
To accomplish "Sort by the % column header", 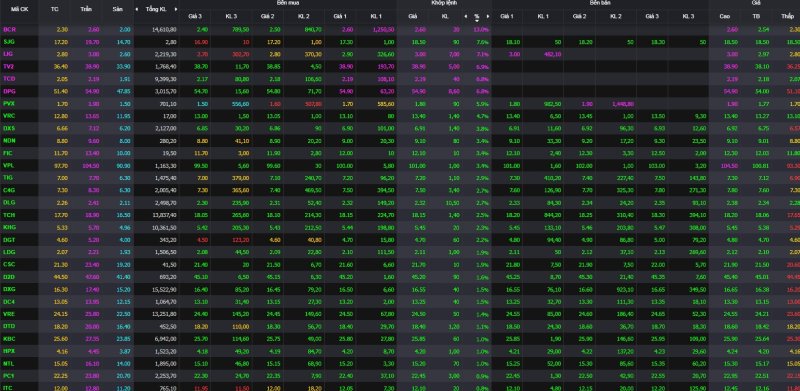I will tap(477, 17).
